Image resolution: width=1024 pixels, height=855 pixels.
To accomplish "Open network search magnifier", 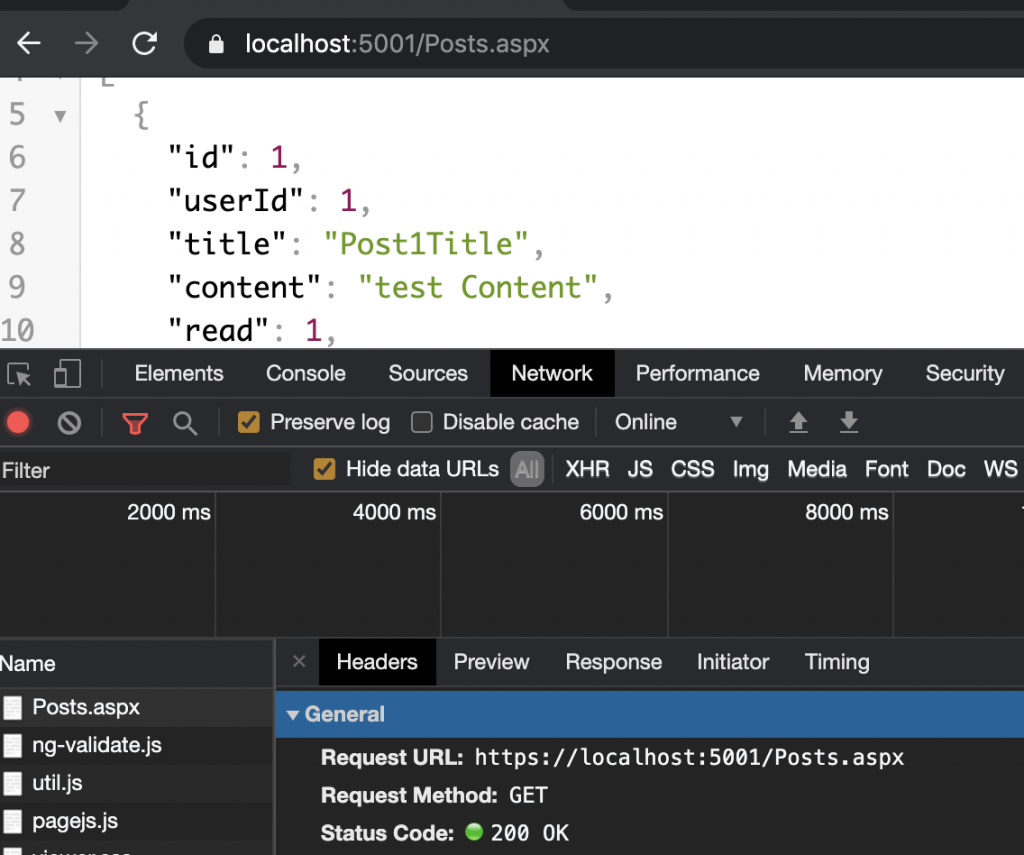I will (185, 422).
